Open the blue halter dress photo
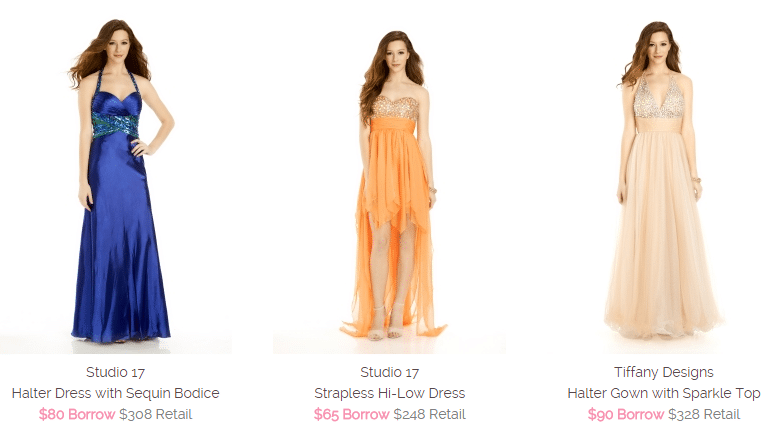This screenshot has height=443, width=768. tap(116, 179)
